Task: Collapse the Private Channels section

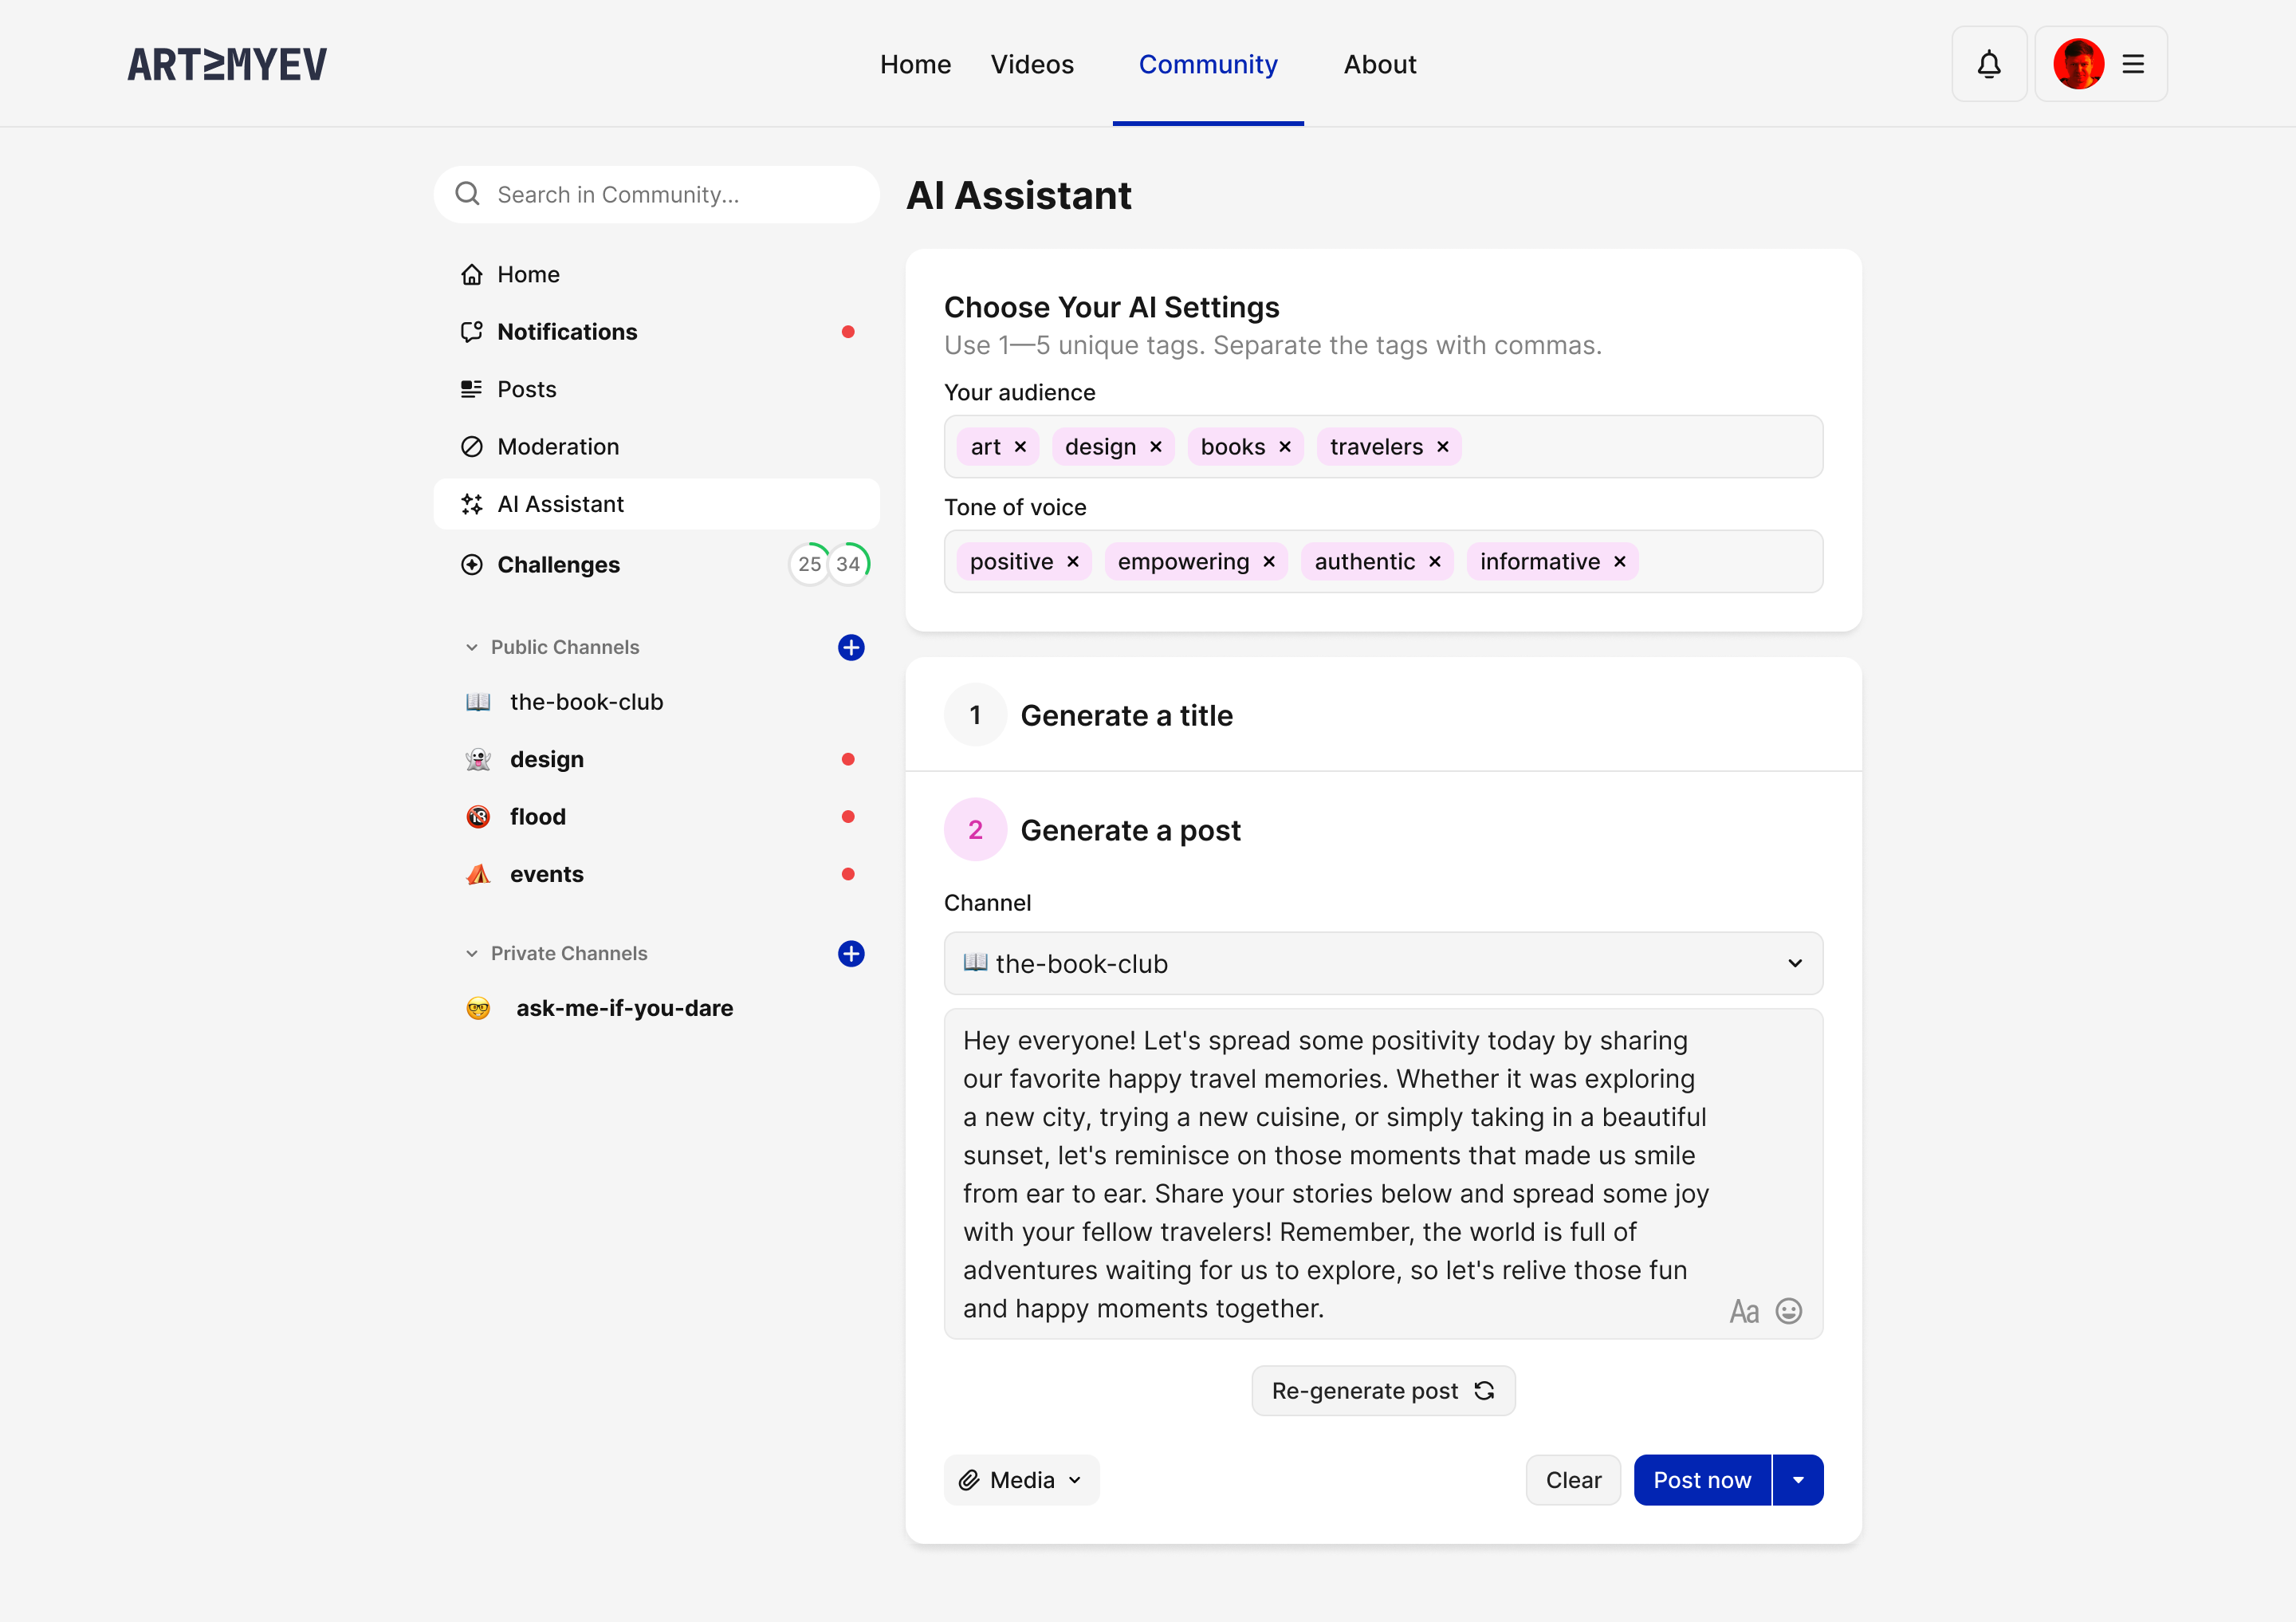Action: [x=472, y=953]
